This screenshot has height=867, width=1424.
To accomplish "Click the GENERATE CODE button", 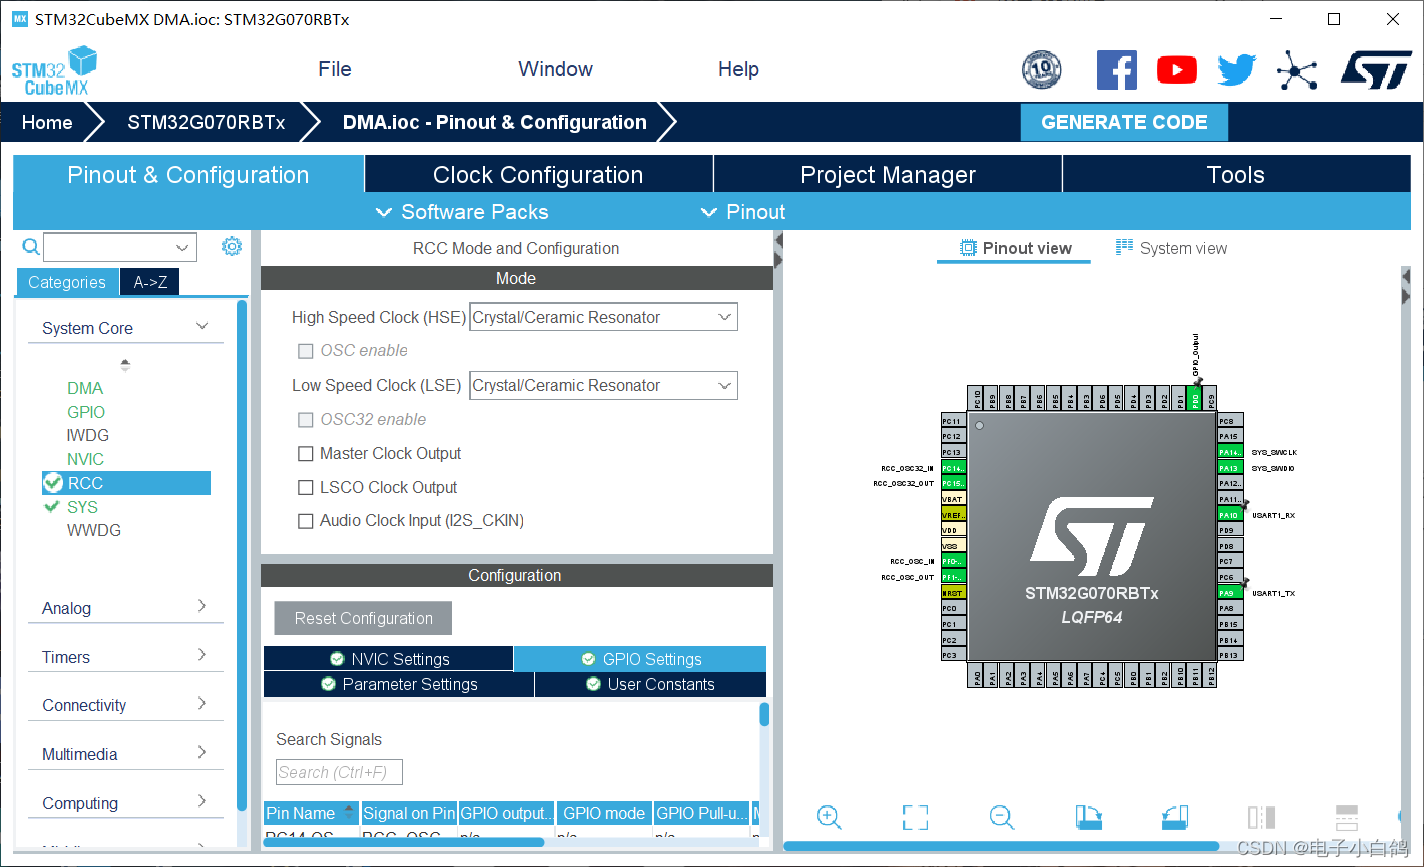I will tap(1124, 122).
